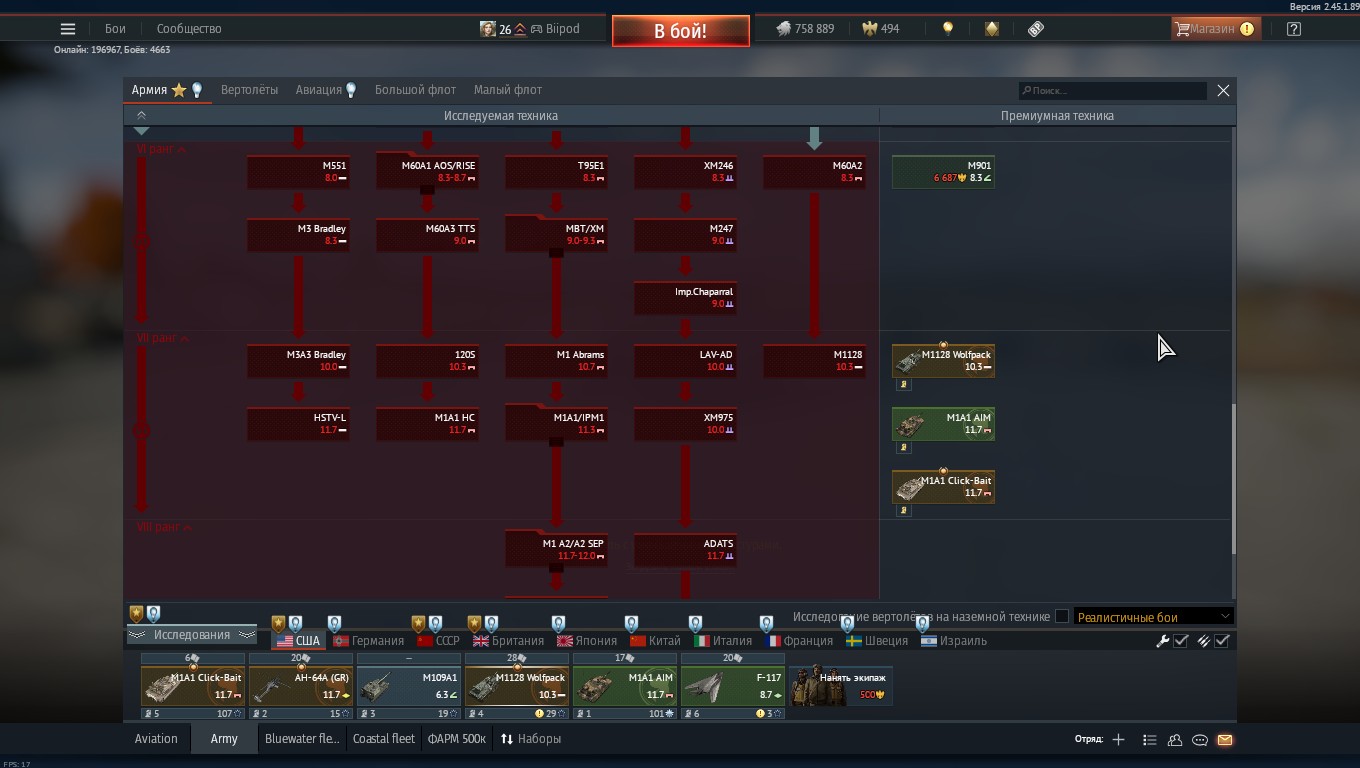Select the ADATS vehicle in tree
This screenshot has height=768, width=1360.
(685, 550)
